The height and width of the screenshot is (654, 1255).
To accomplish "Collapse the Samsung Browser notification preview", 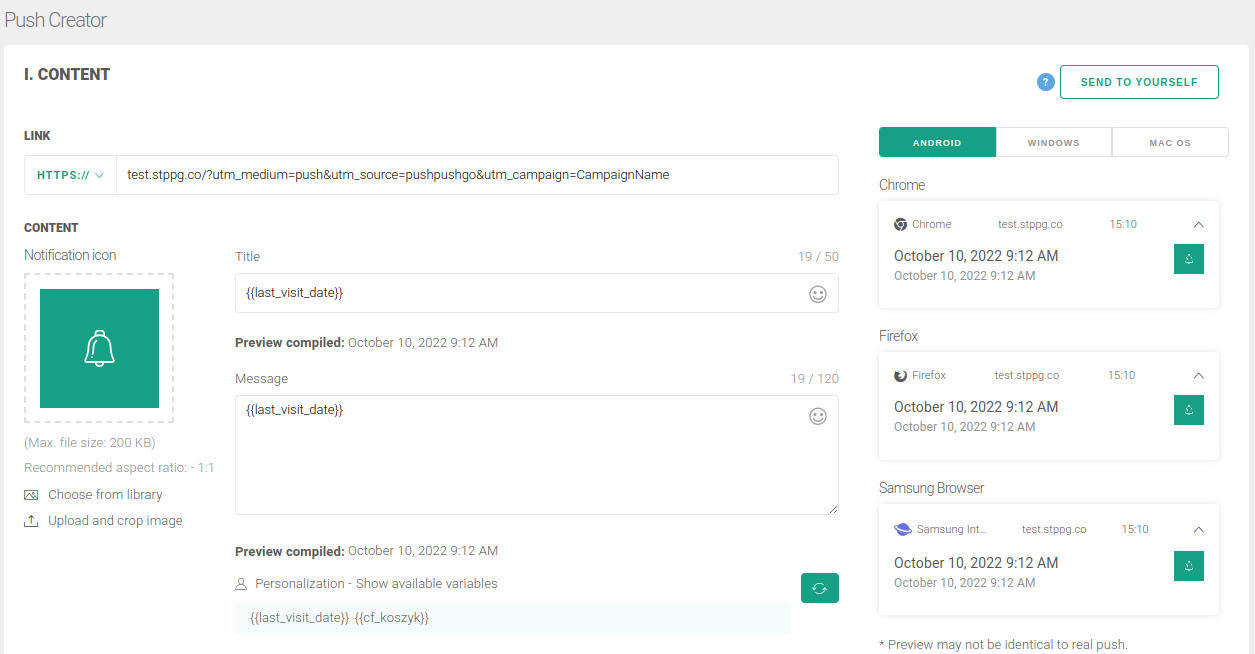I will (1199, 530).
